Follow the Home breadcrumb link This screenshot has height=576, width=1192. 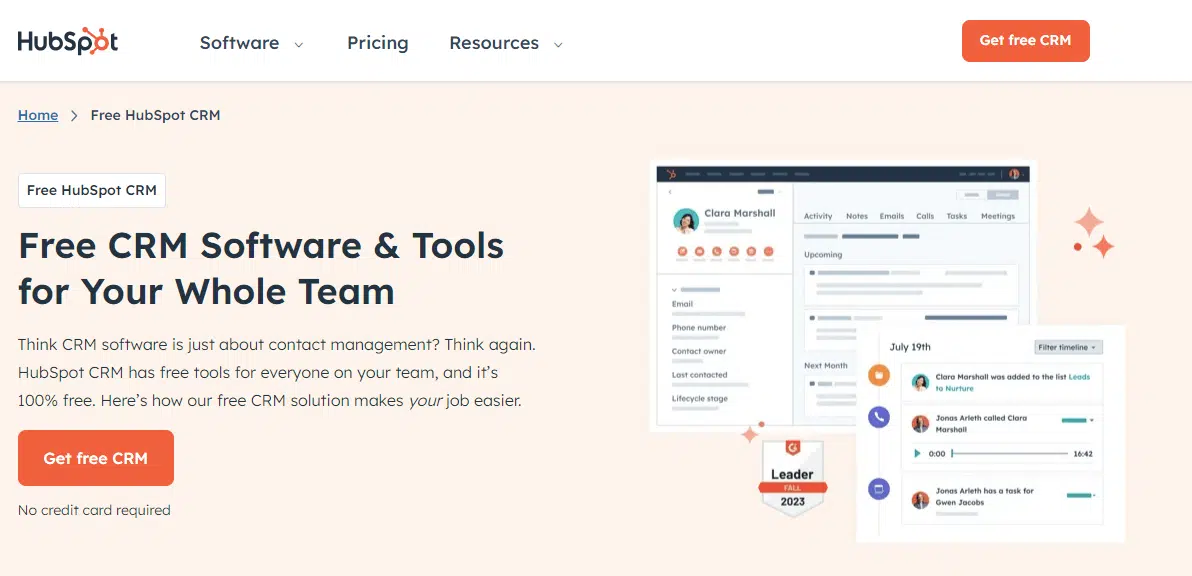(38, 116)
